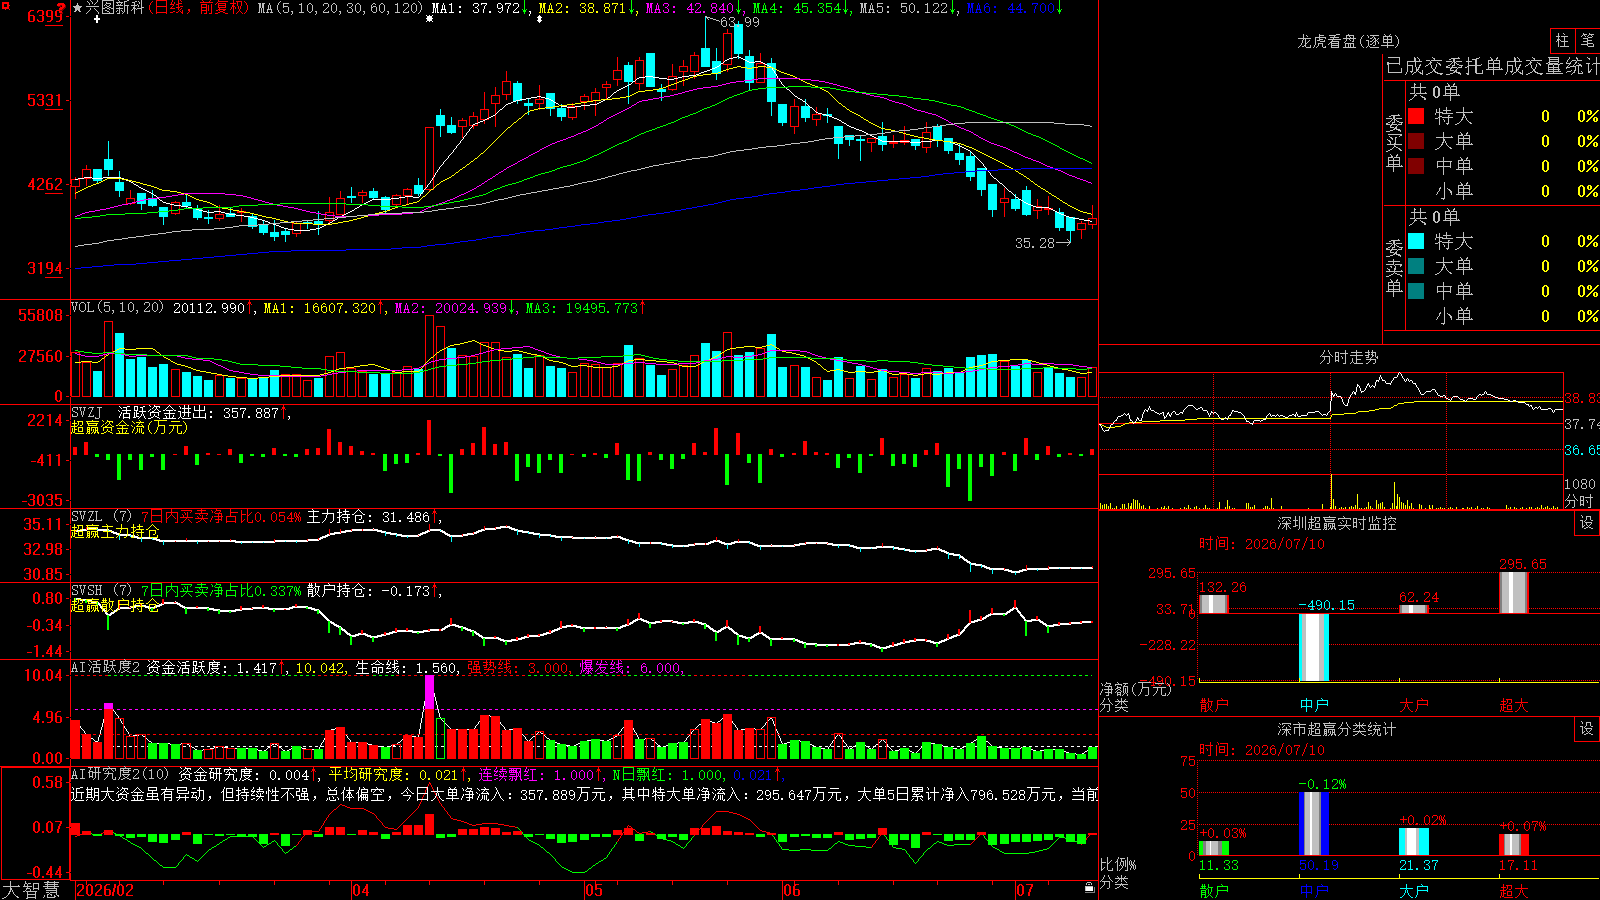This screenshot has width=1600, height=900.
Task: Switch 龙虎看盘 to 笔 view
Action: tap(1587, 41)
